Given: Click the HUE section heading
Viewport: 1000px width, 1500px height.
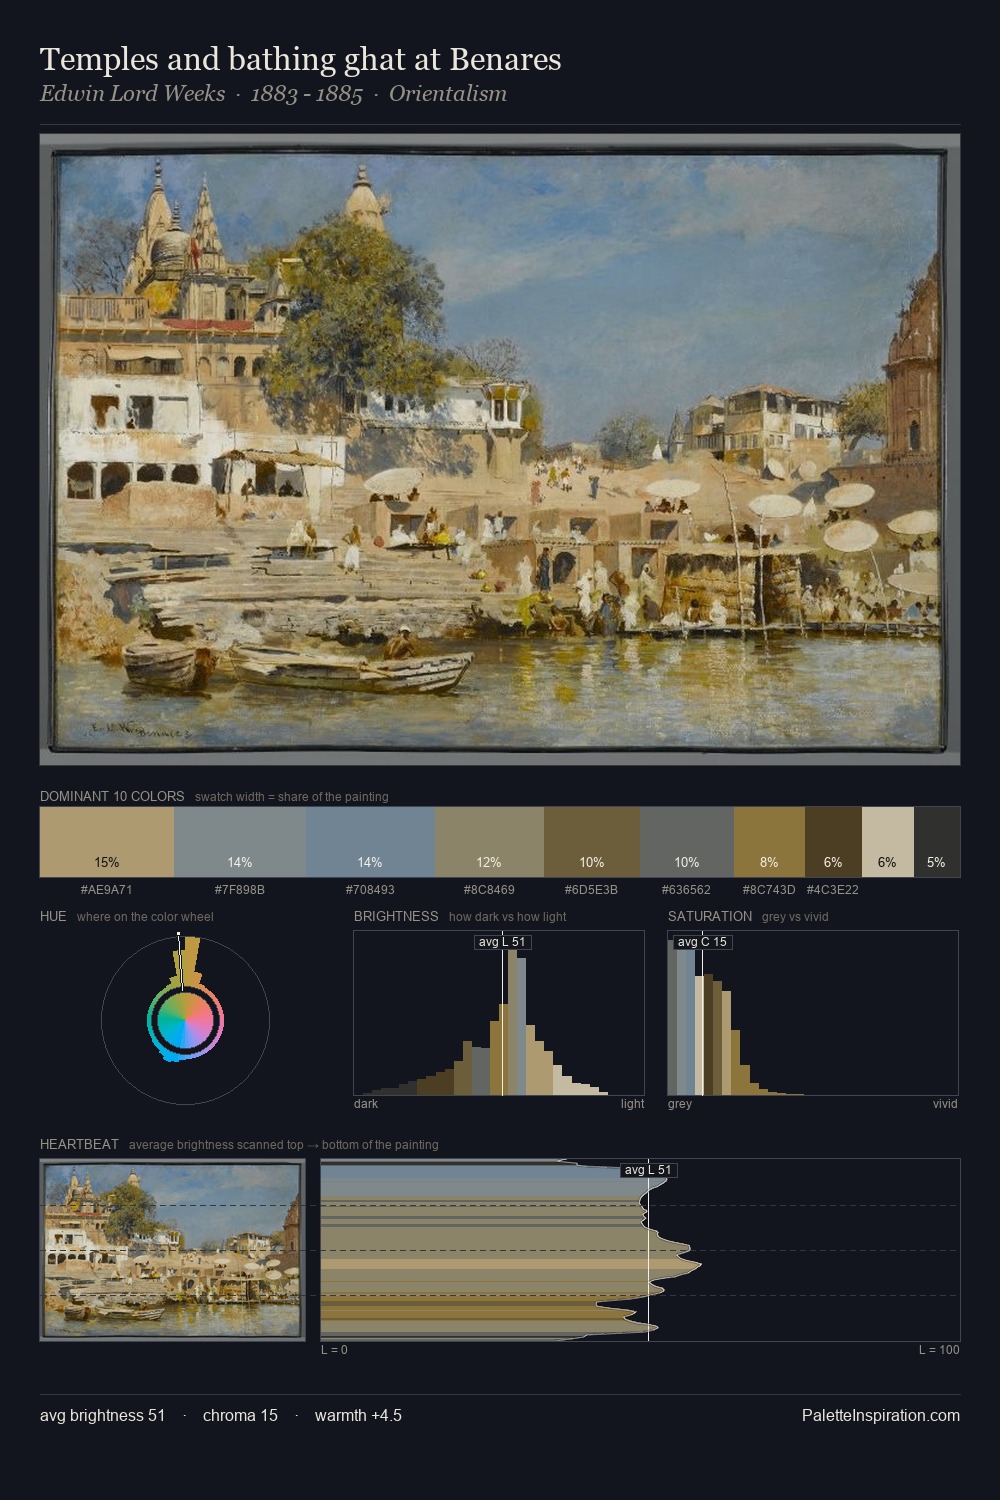Looking at the screenshot, I should coord(53,916).
